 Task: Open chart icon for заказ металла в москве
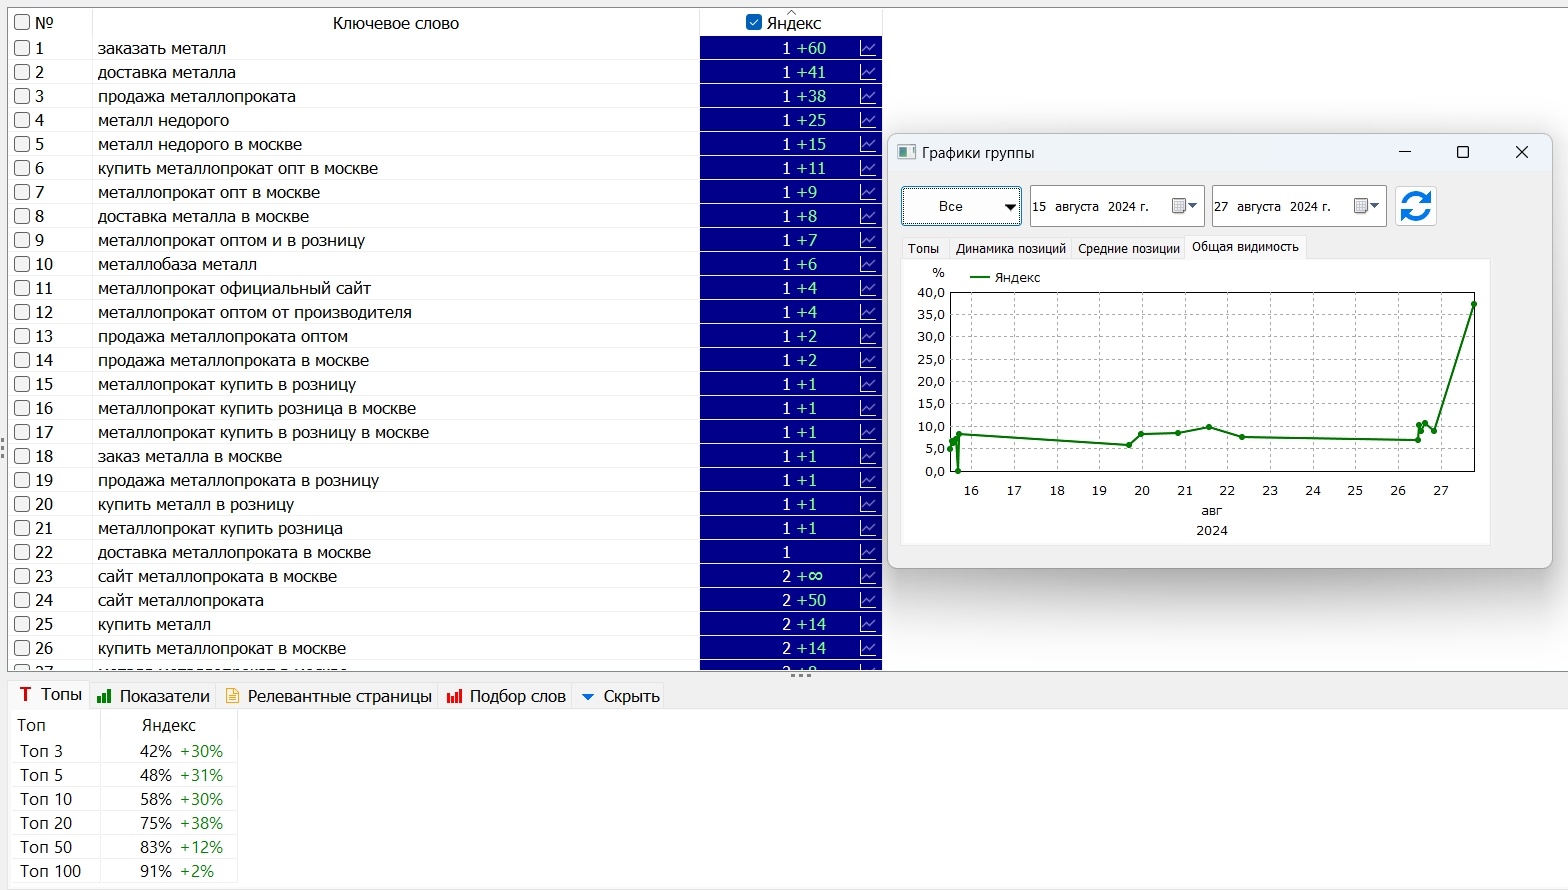click(x=868, y=456)
